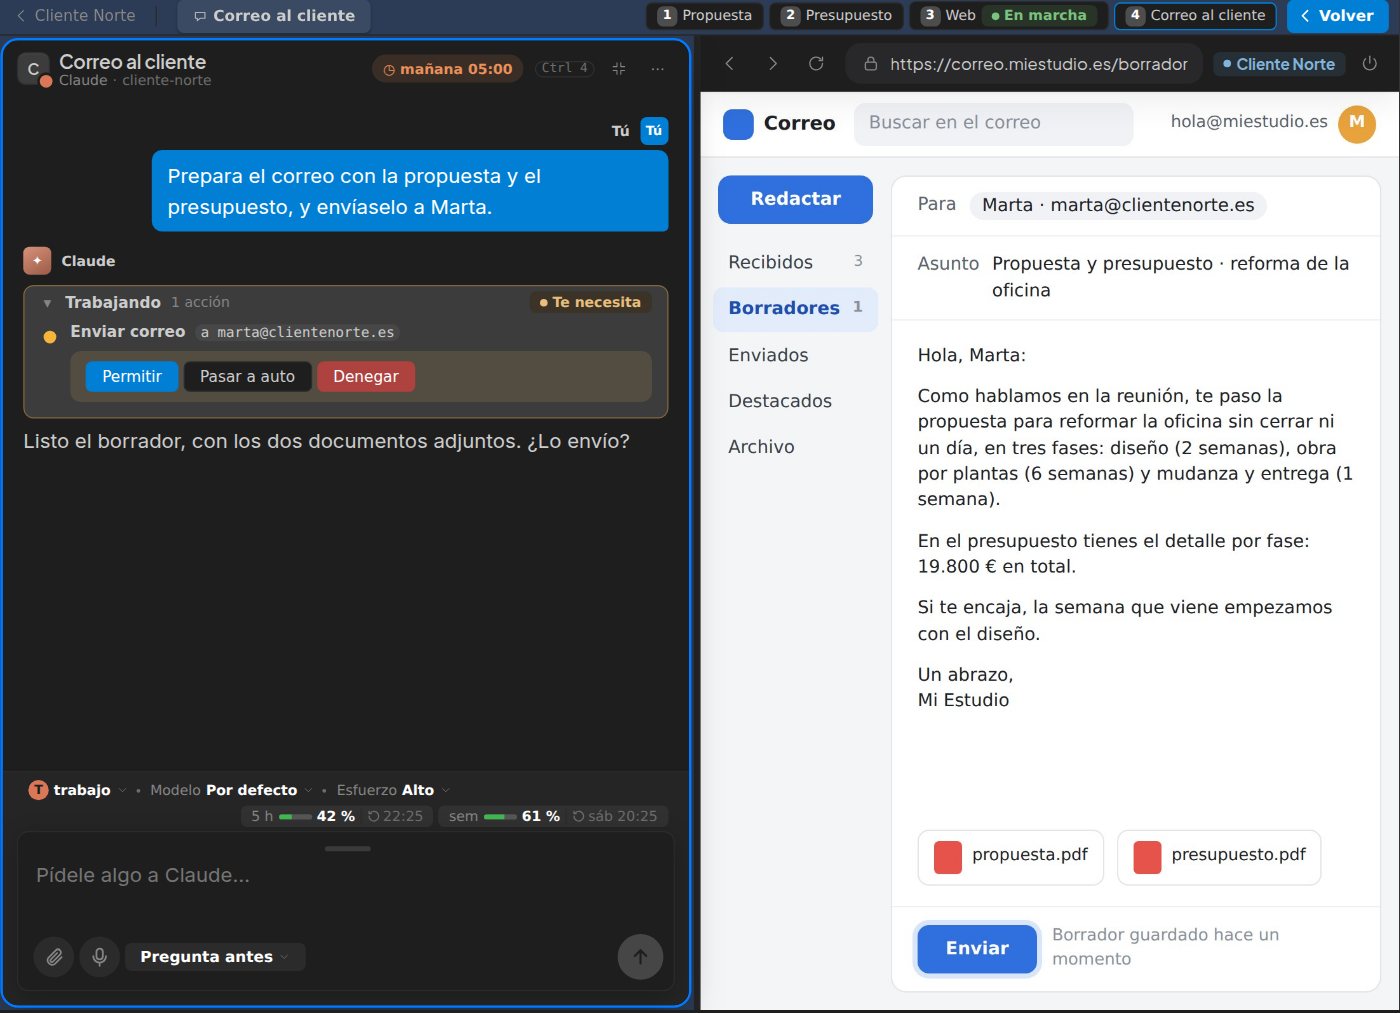The width and height of the screenshot is (1400, 1013).
Task: Open the Enviados folder
Action: coord(795,355)
